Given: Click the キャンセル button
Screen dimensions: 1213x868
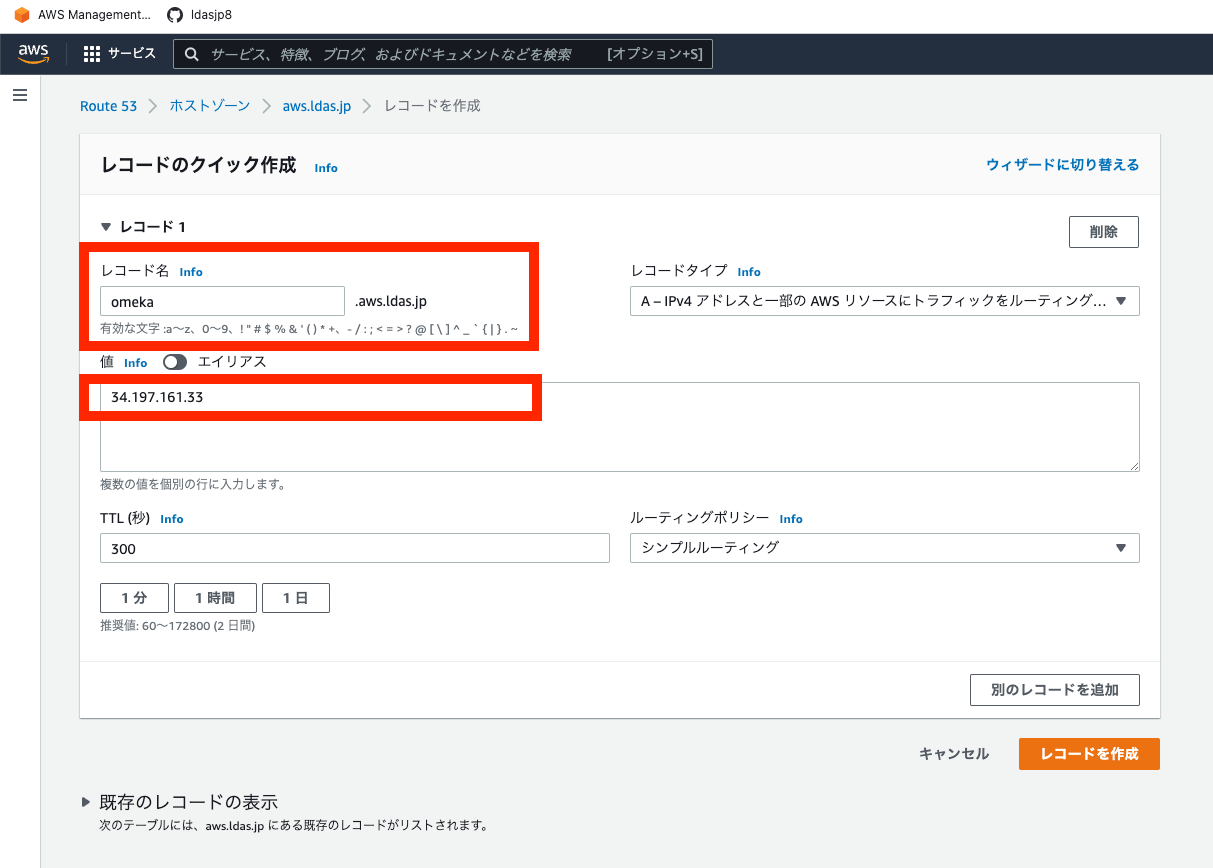Looking at the screenshot, I should pyautogui.click(x=954, y=754).
